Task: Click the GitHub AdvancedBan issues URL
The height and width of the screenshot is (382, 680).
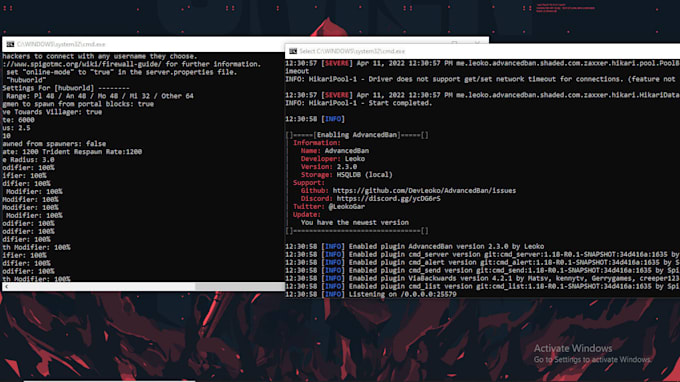Action: tap(424, 190)
